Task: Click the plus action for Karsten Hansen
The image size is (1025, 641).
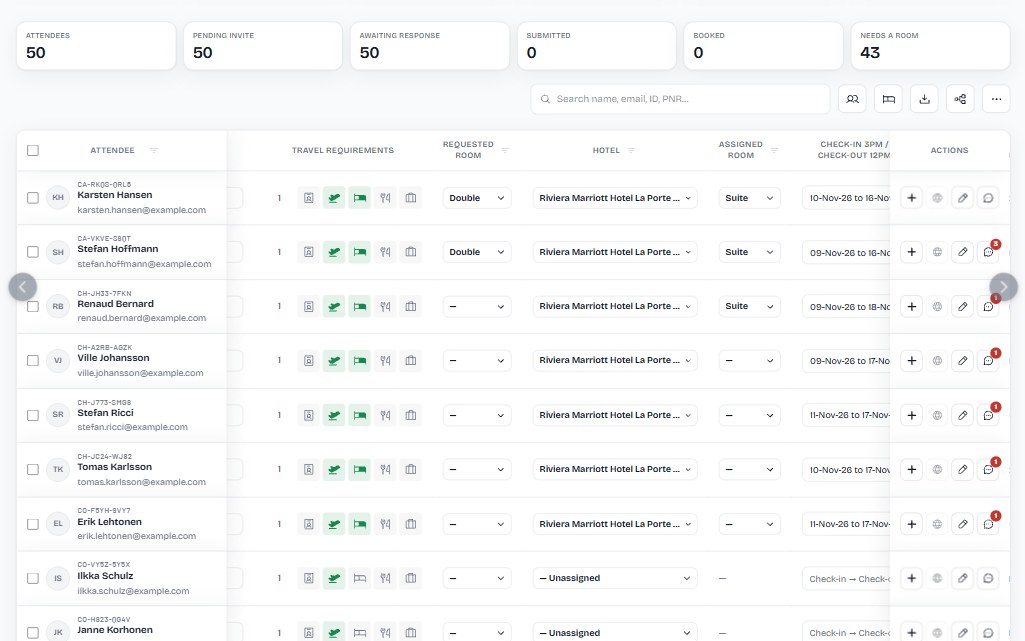Action: tap(911, 198)
